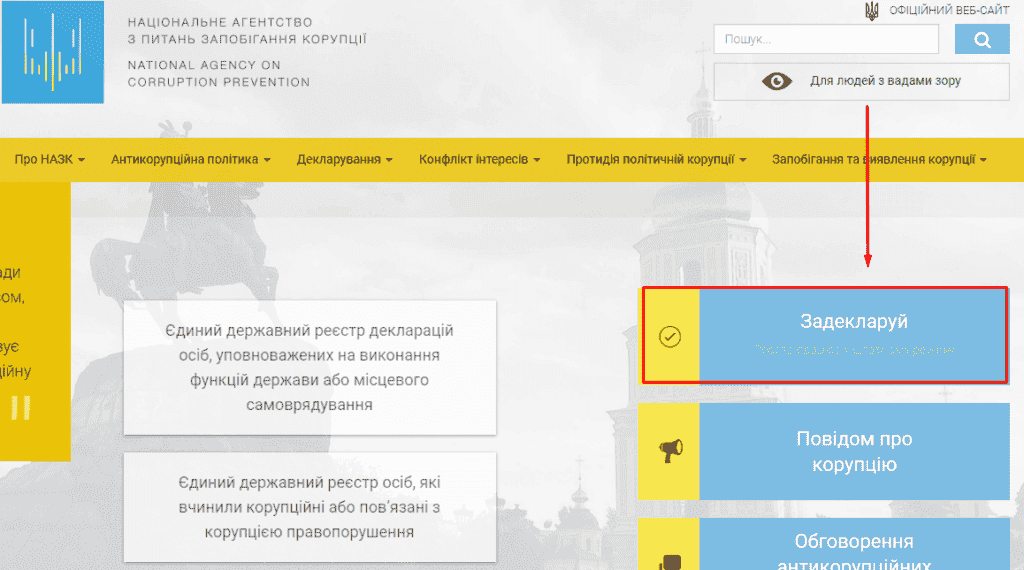Click the eye icon for visually impaired mode
The image size is (1024, 570).
click(x=777, y=81)
